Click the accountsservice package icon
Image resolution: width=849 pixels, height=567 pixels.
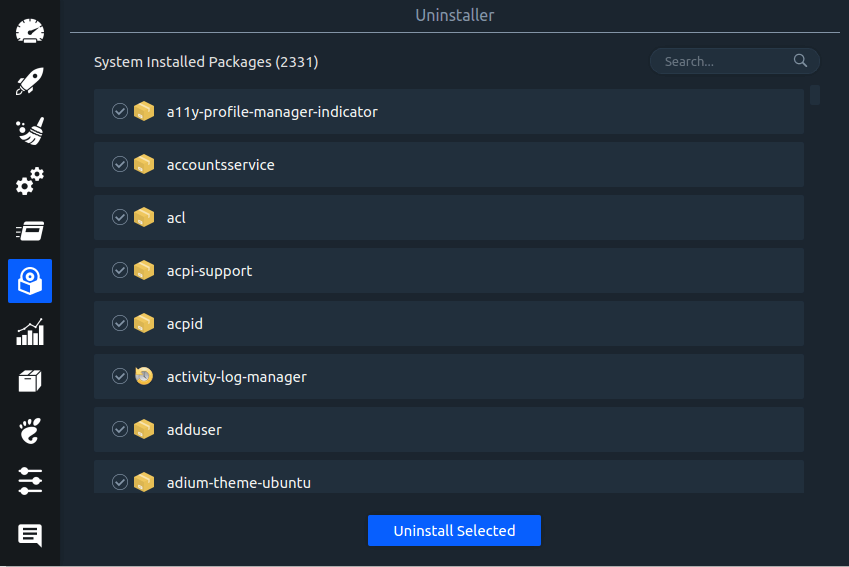[x=144, y=164]
